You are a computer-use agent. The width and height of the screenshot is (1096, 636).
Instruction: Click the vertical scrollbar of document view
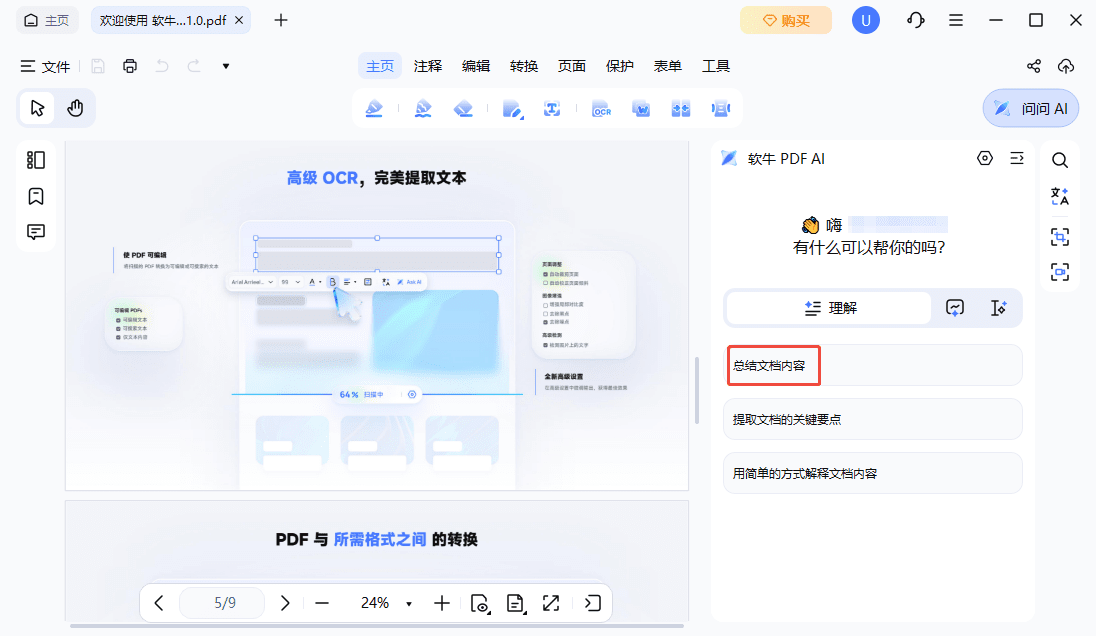coord(697,390)
